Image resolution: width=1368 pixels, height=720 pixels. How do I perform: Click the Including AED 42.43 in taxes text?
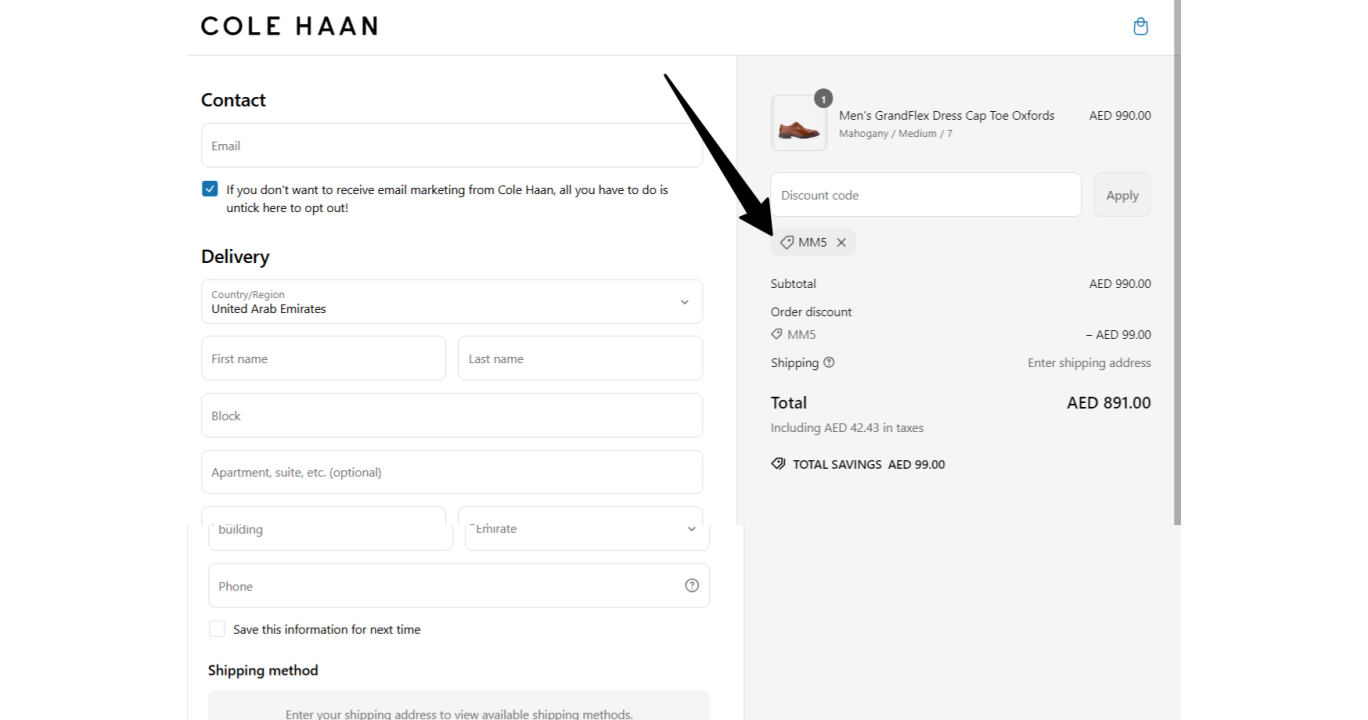tap(847, 428)
